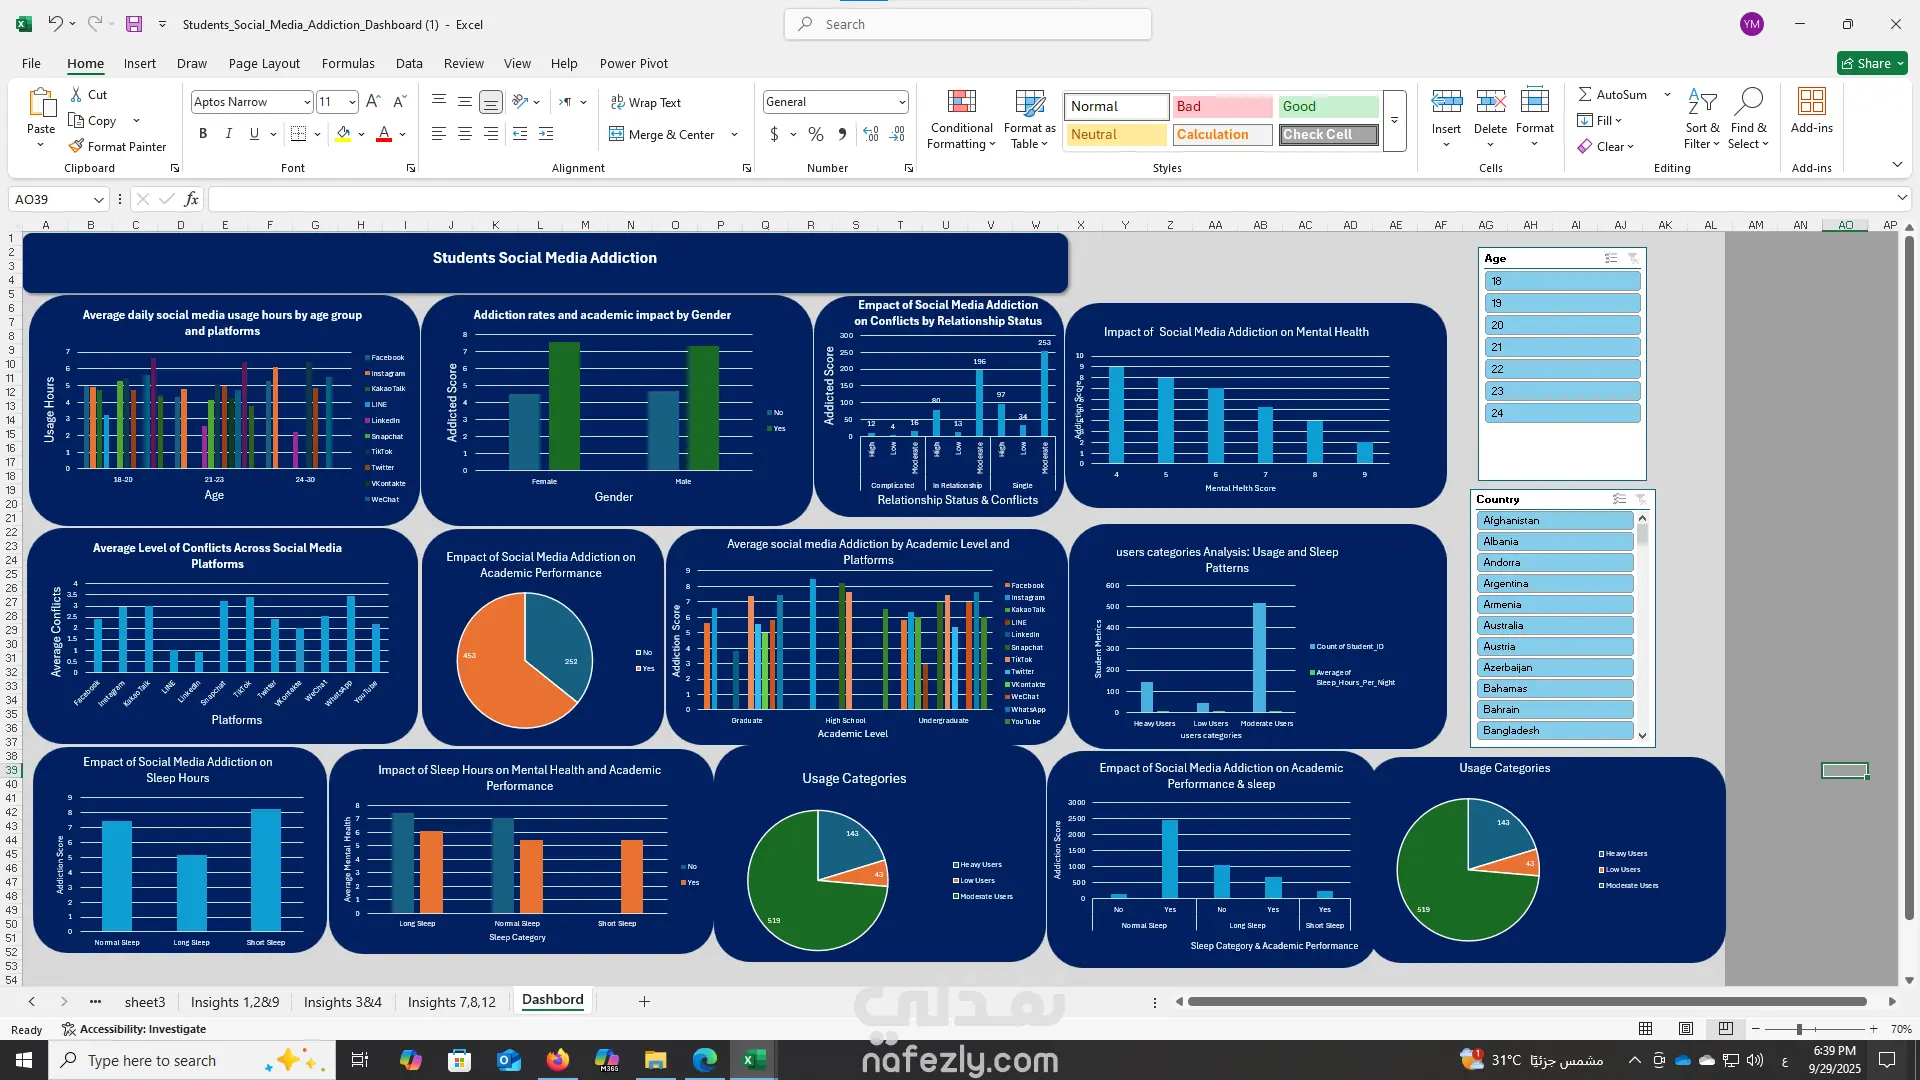The height and width of the screenshot is (1080, 1920).
Task: Expand the number format dropdown
Action: pos(901,102)
